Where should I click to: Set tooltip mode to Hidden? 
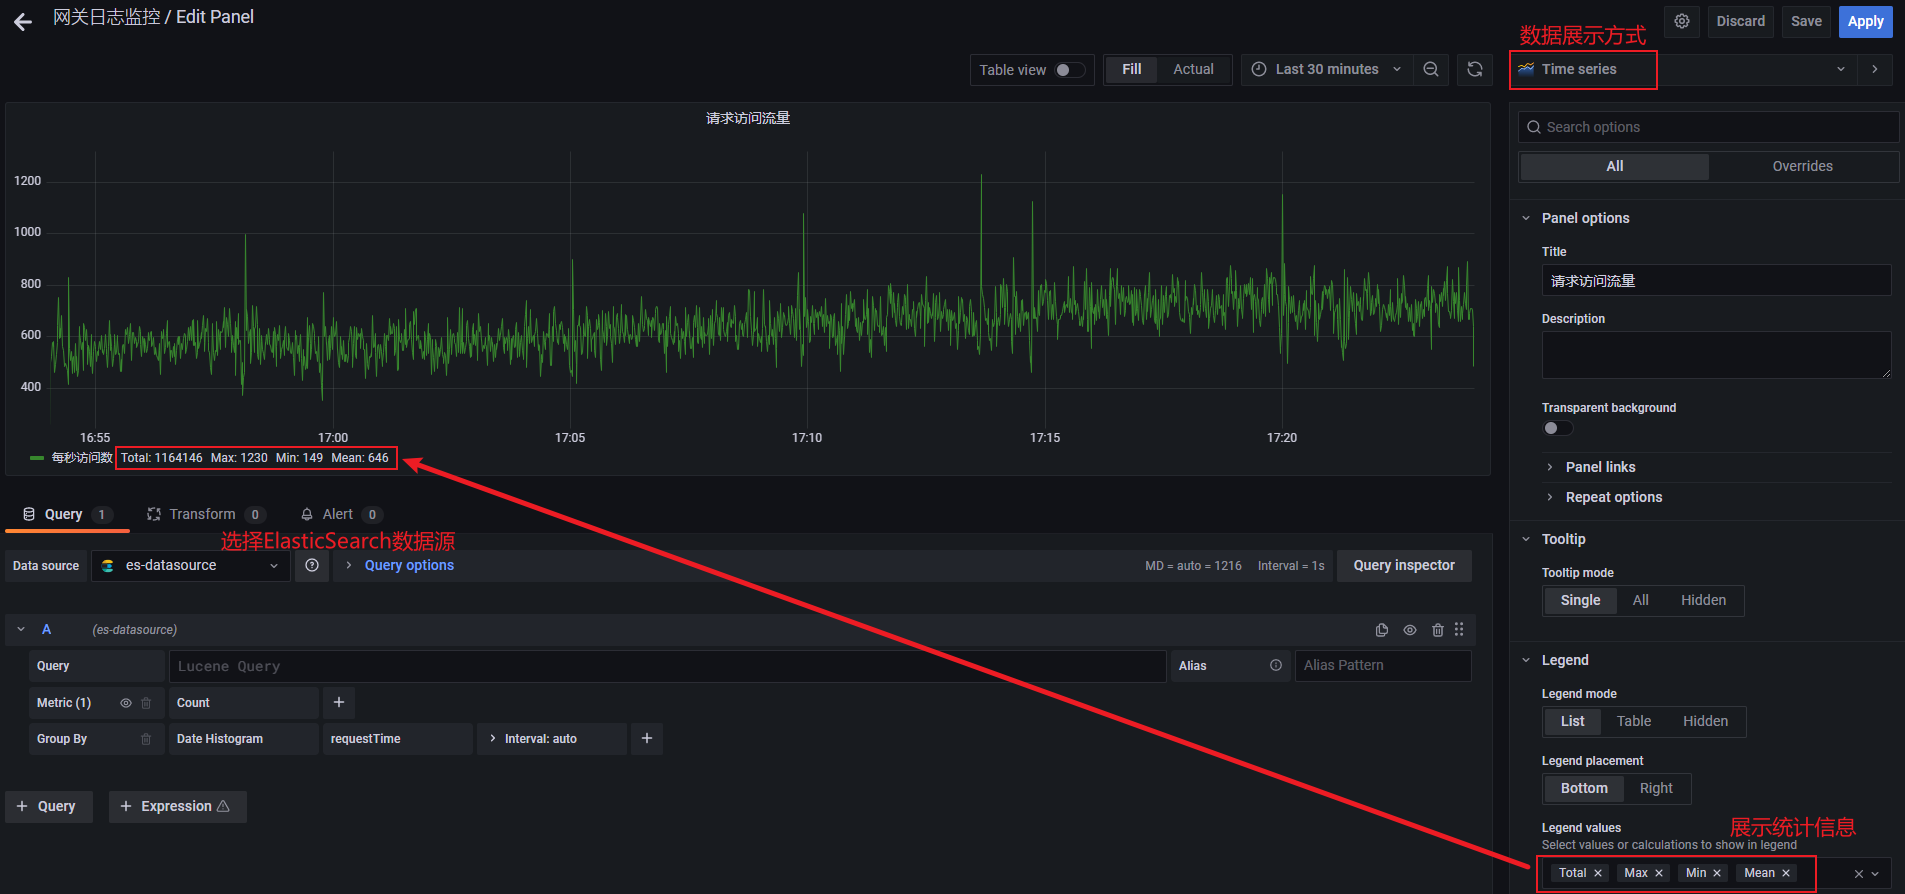pos(1703,600)
